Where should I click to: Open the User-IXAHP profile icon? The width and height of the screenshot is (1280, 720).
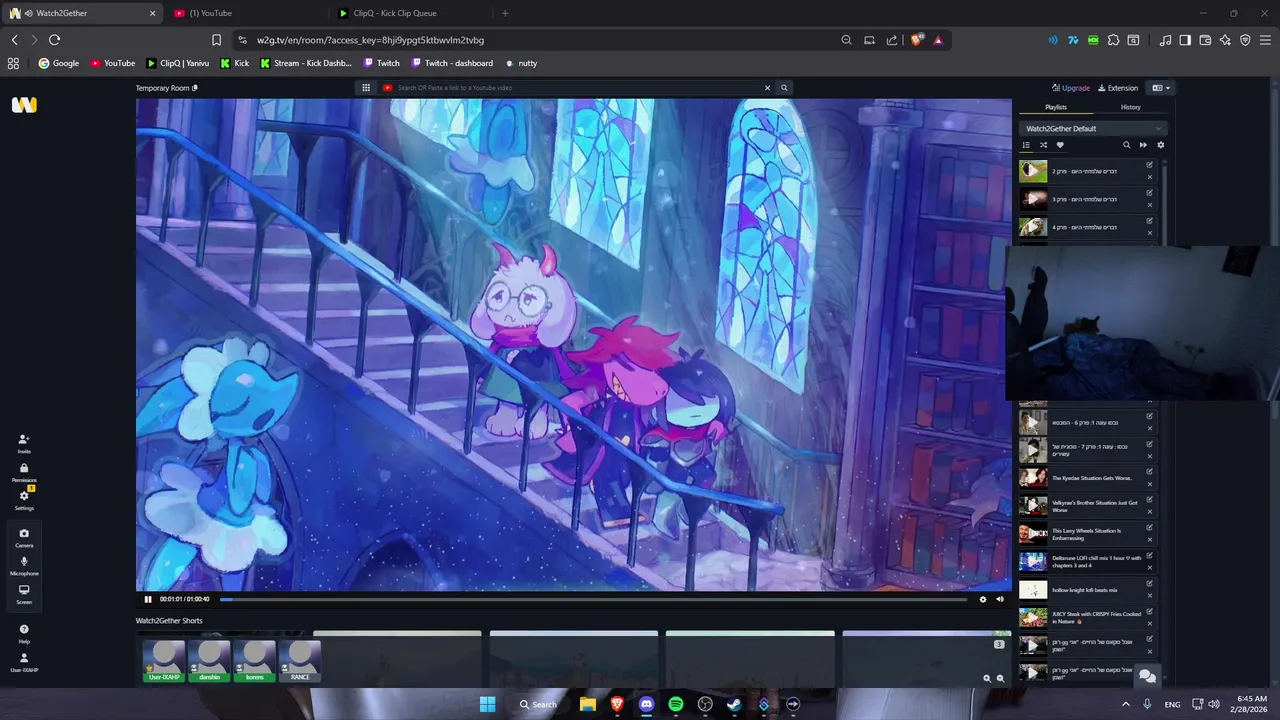24,662
